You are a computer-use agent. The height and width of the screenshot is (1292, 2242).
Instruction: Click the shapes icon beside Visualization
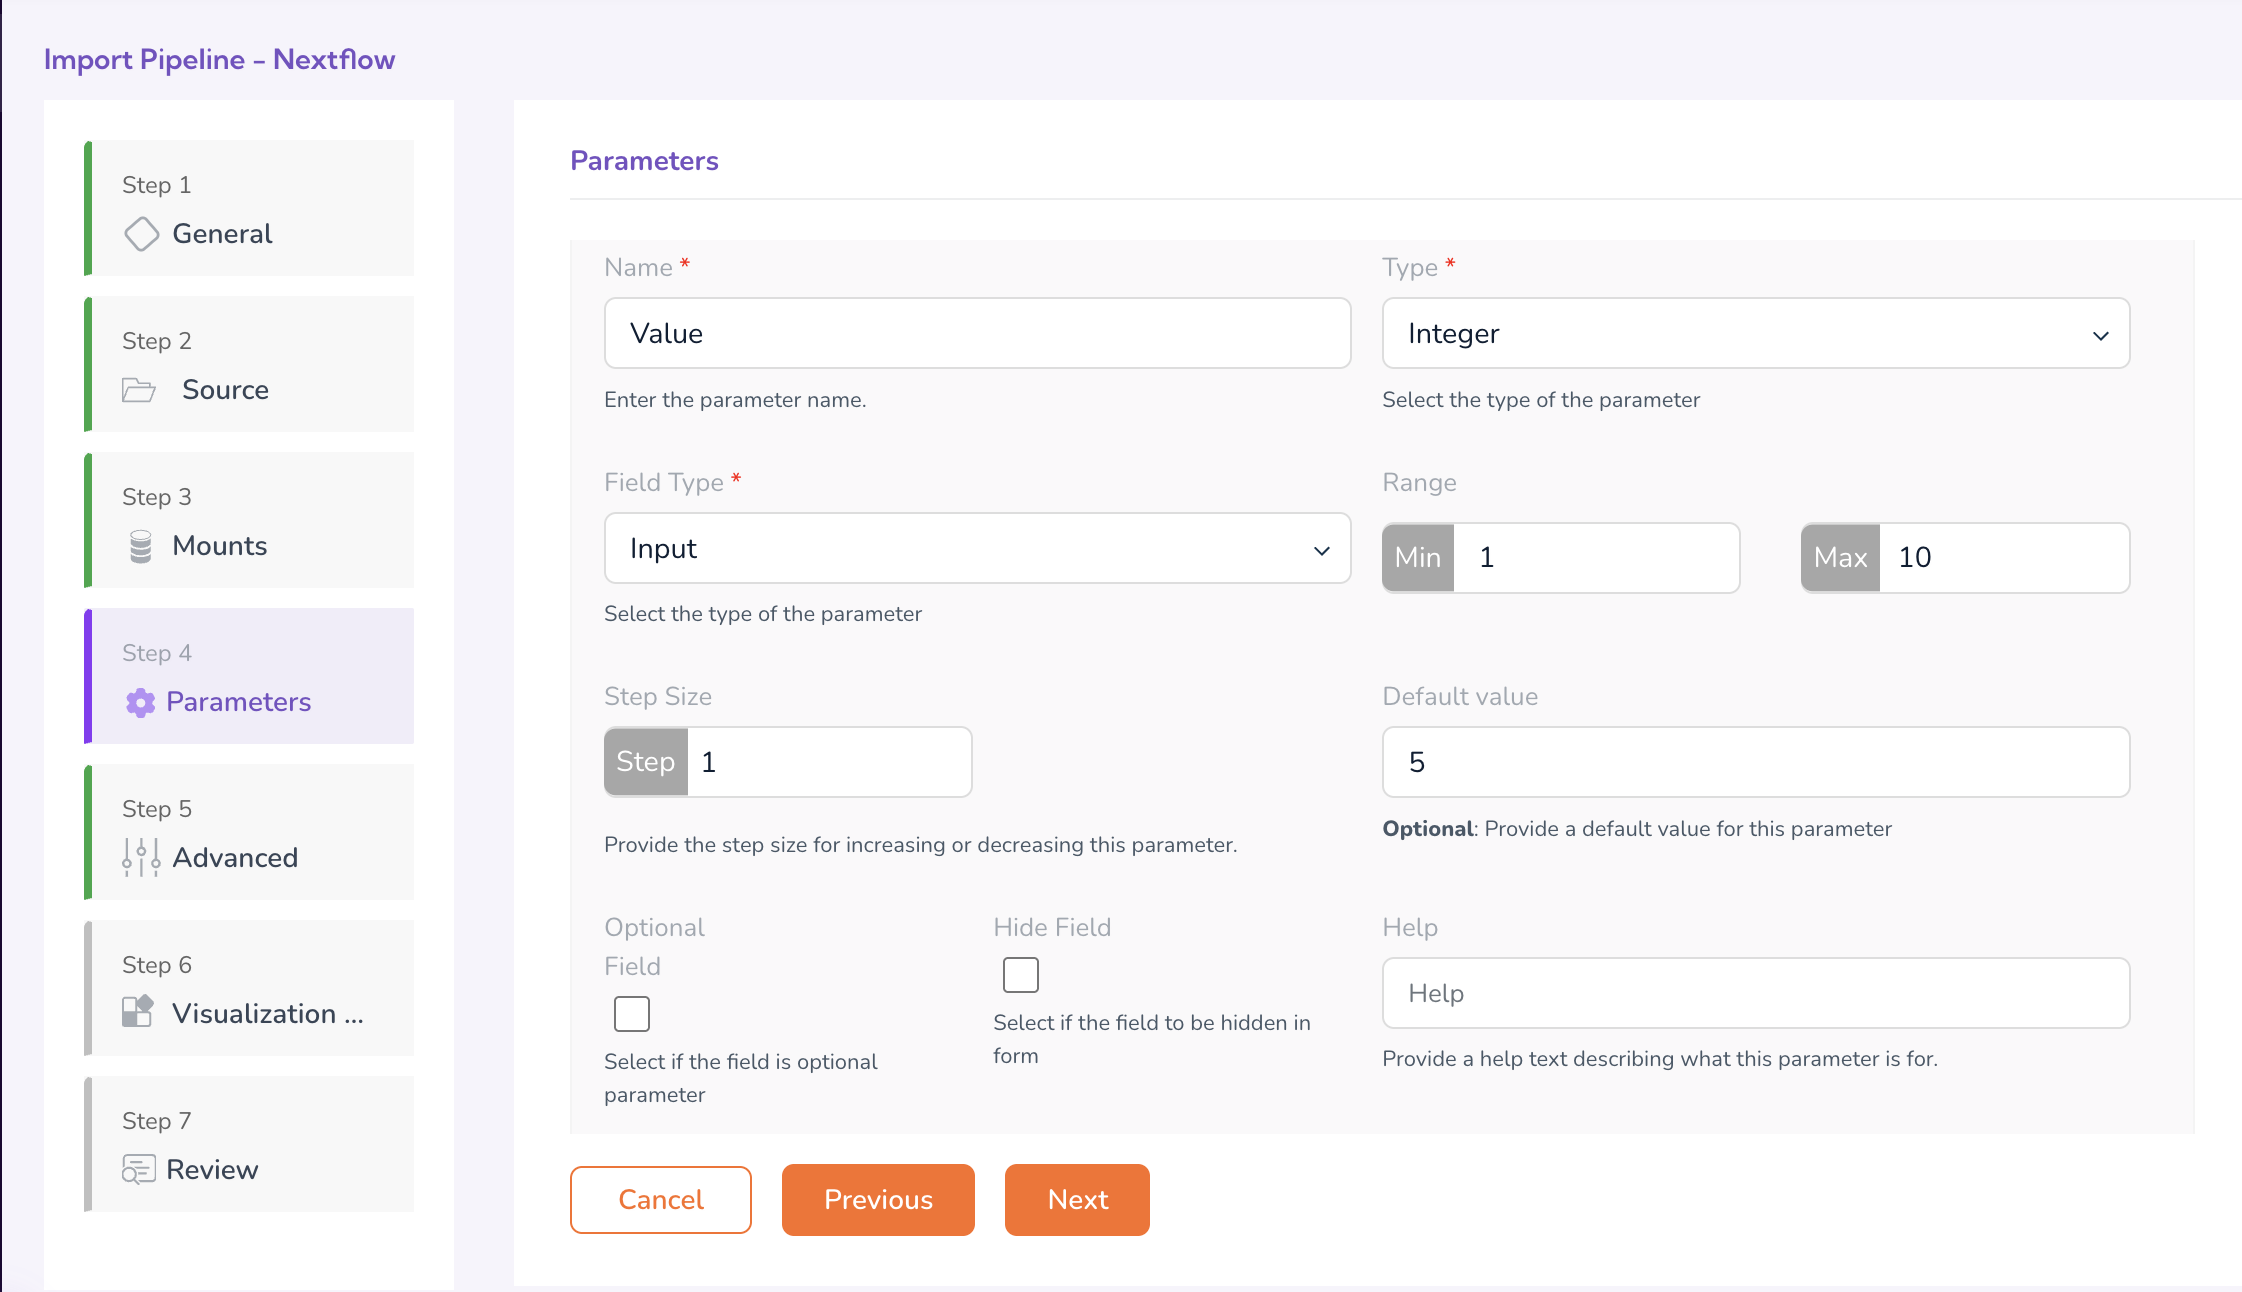[x=138, y=1012]
